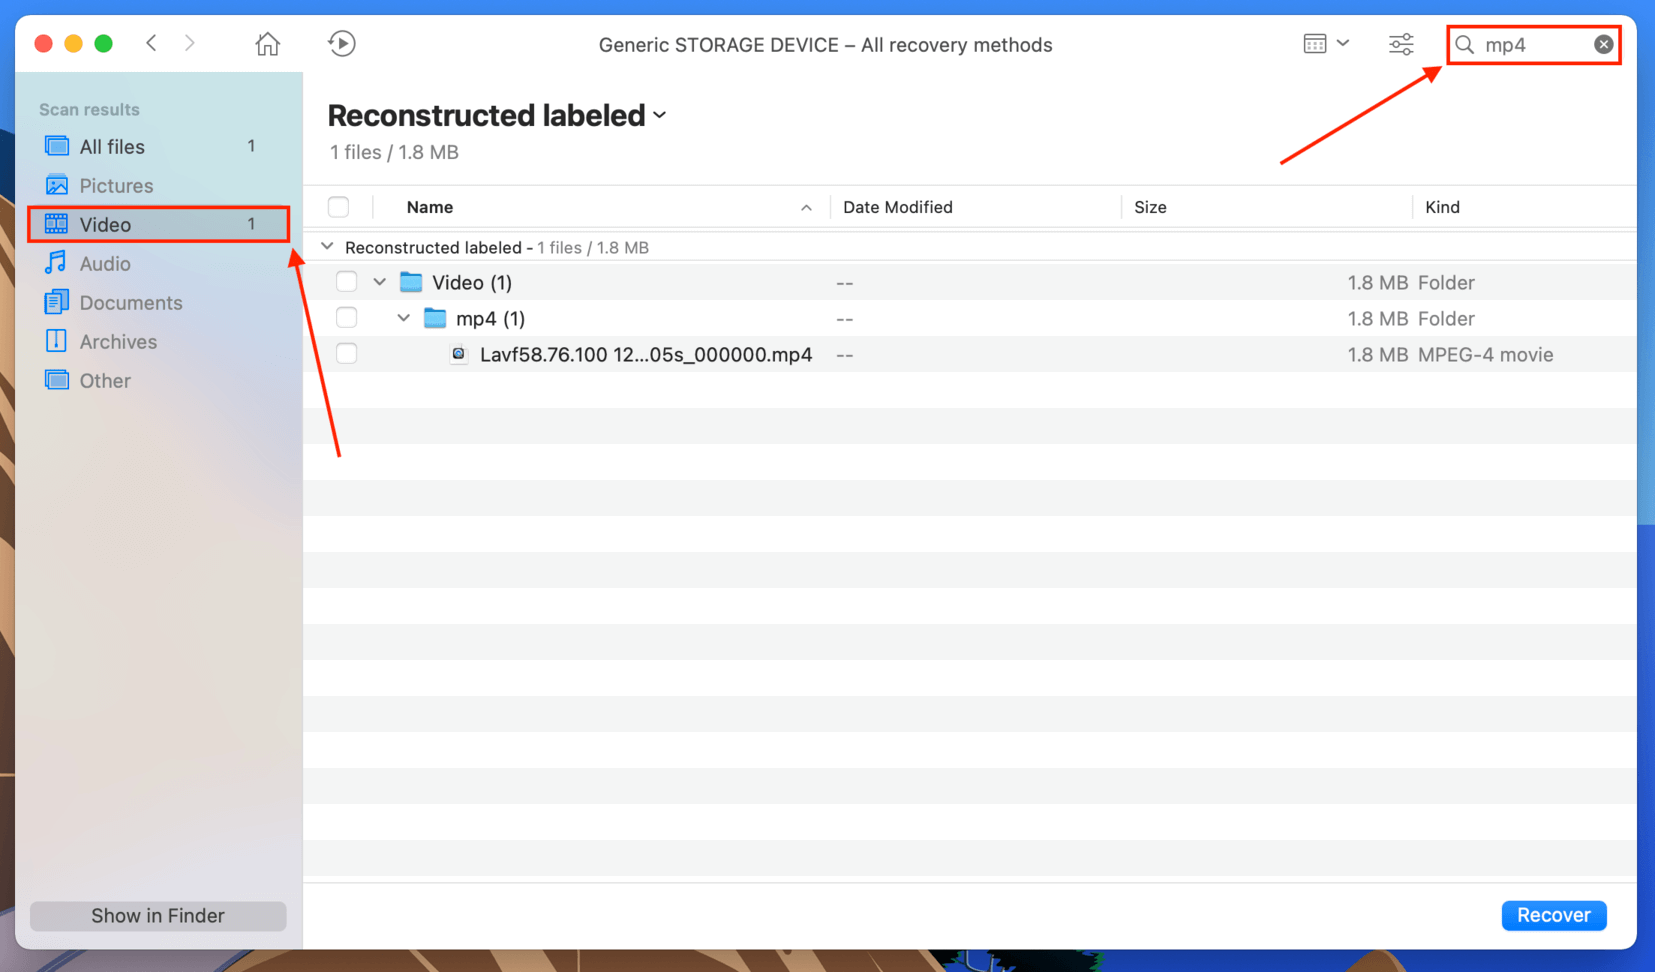Collapse the mp4 (1) folder
1655x972 pixels.
point(404,318)
